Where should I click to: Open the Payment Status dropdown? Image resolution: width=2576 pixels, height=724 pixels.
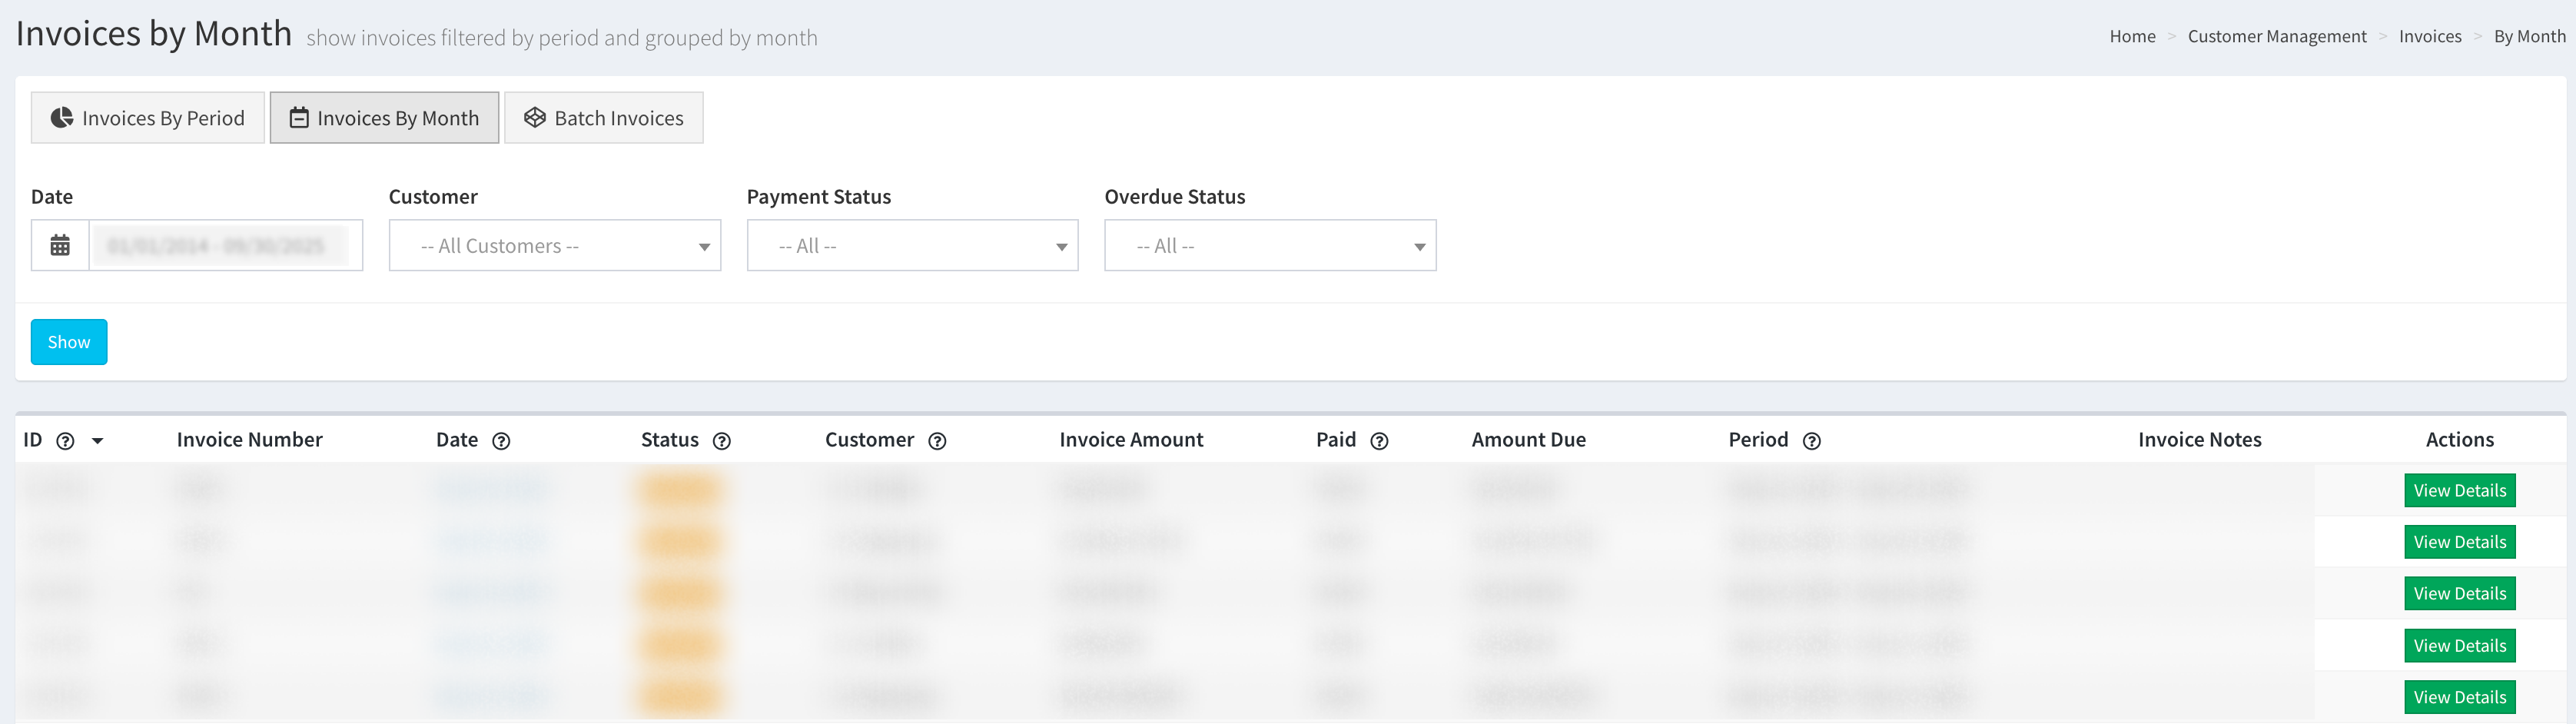[911, 245]
